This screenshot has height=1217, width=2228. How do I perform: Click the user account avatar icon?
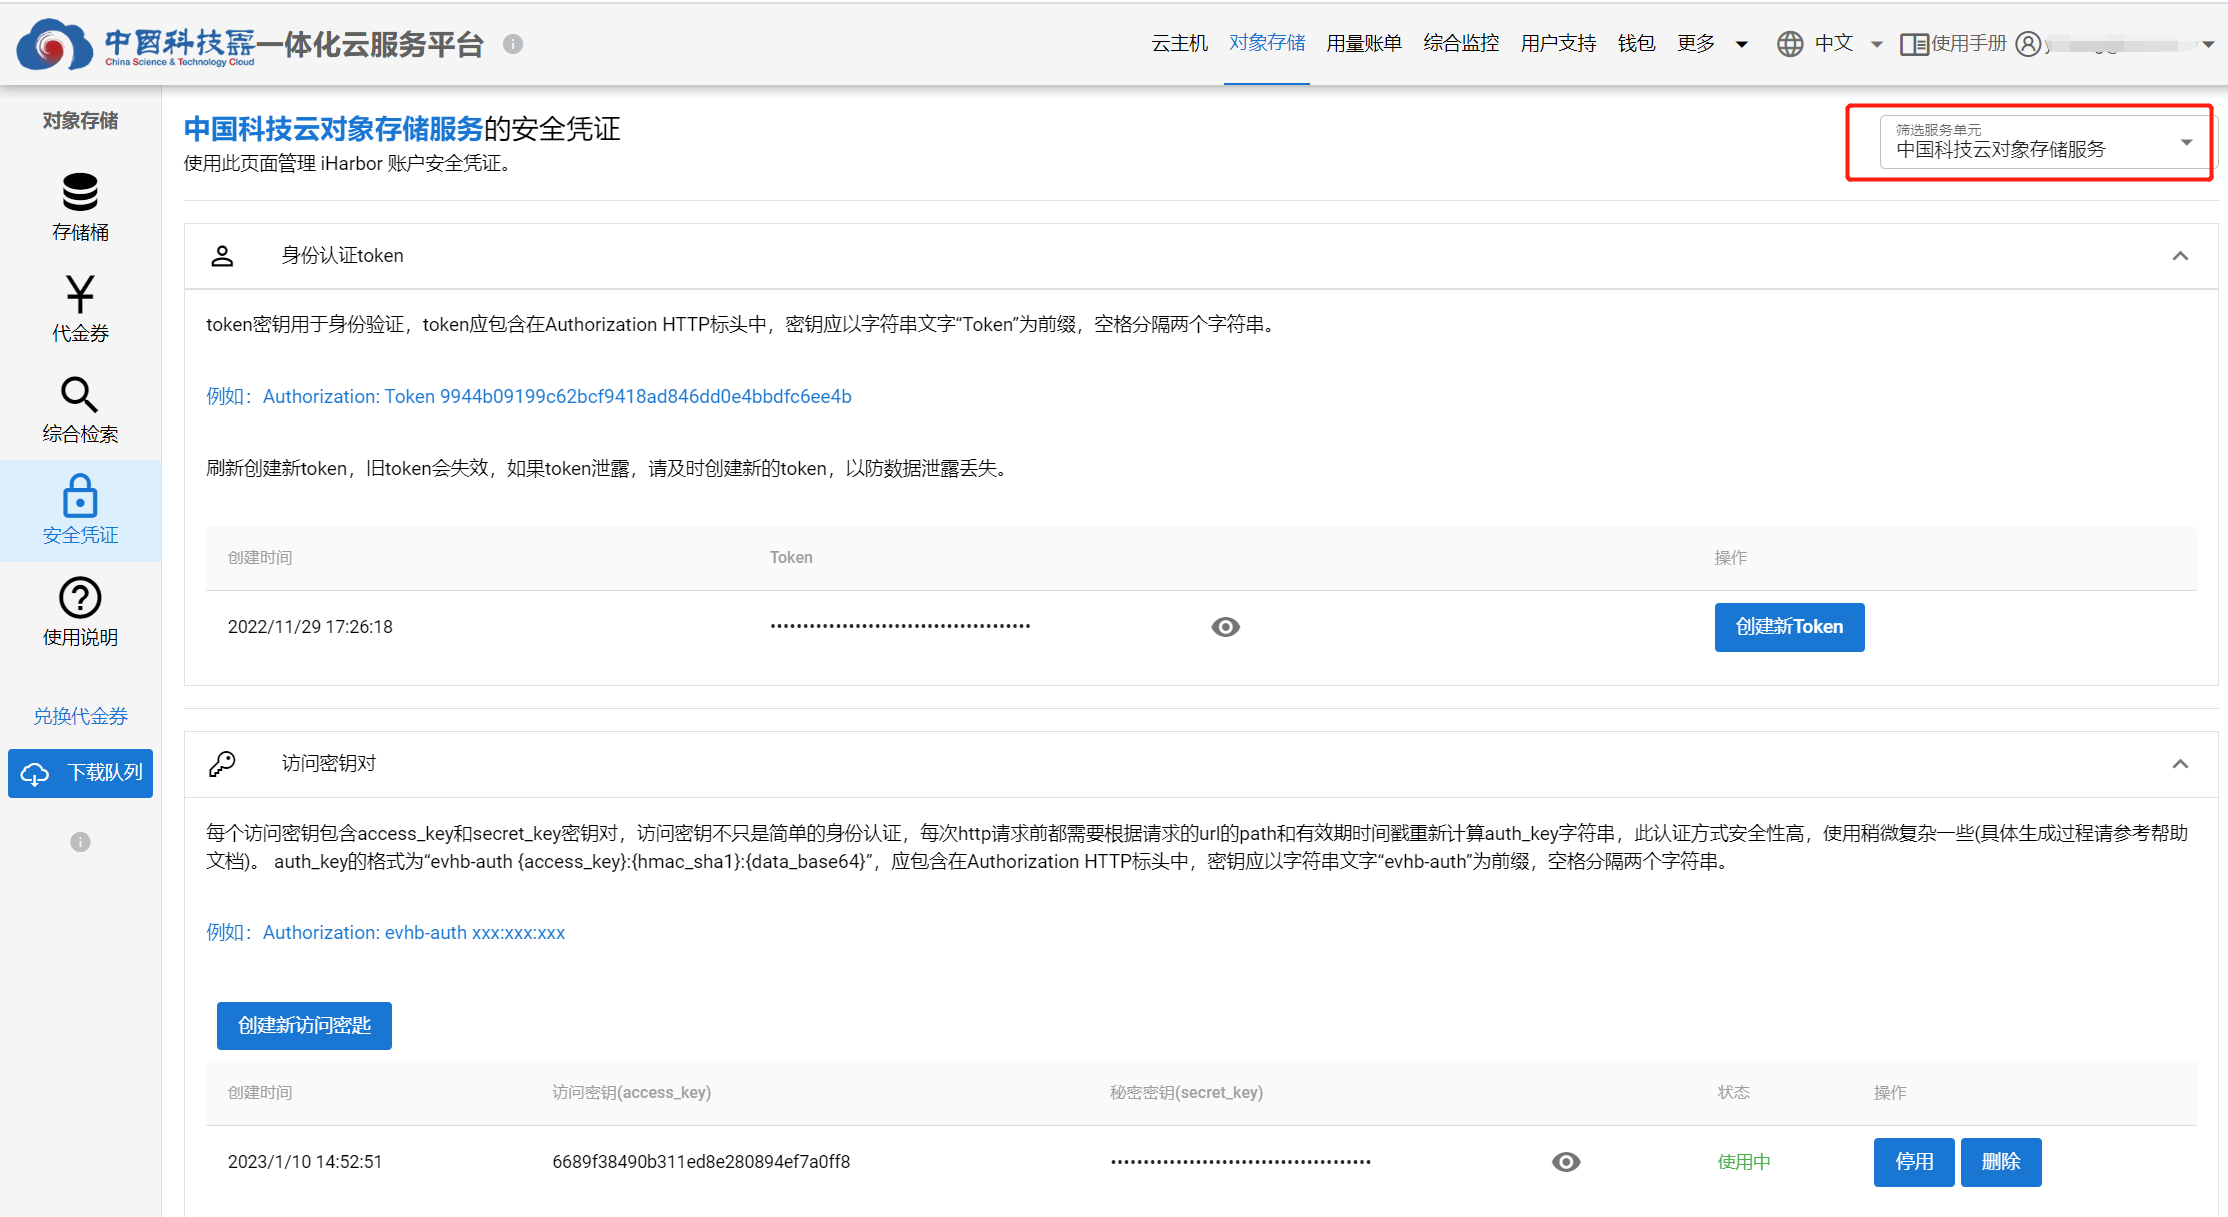point(2028,44)
